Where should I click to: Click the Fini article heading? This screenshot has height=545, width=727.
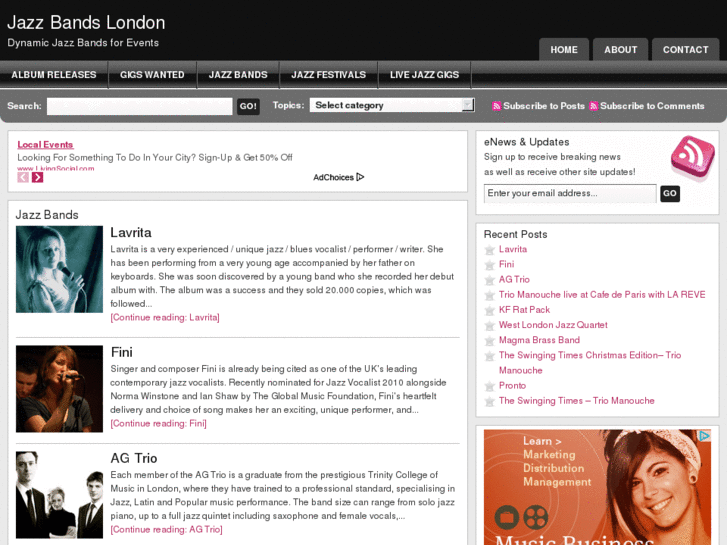click(121, 352)
